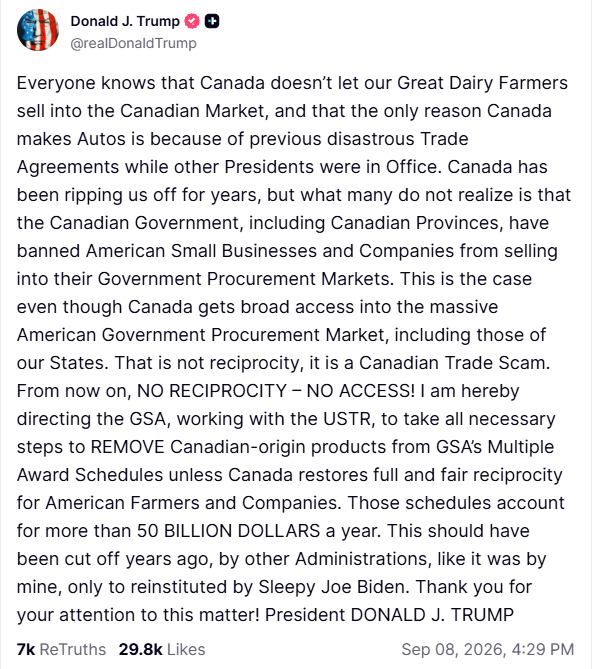The image size is (594, 669).
Task: Click "Government Procurement Markets" in the post
Action: [x=244, y=279]
